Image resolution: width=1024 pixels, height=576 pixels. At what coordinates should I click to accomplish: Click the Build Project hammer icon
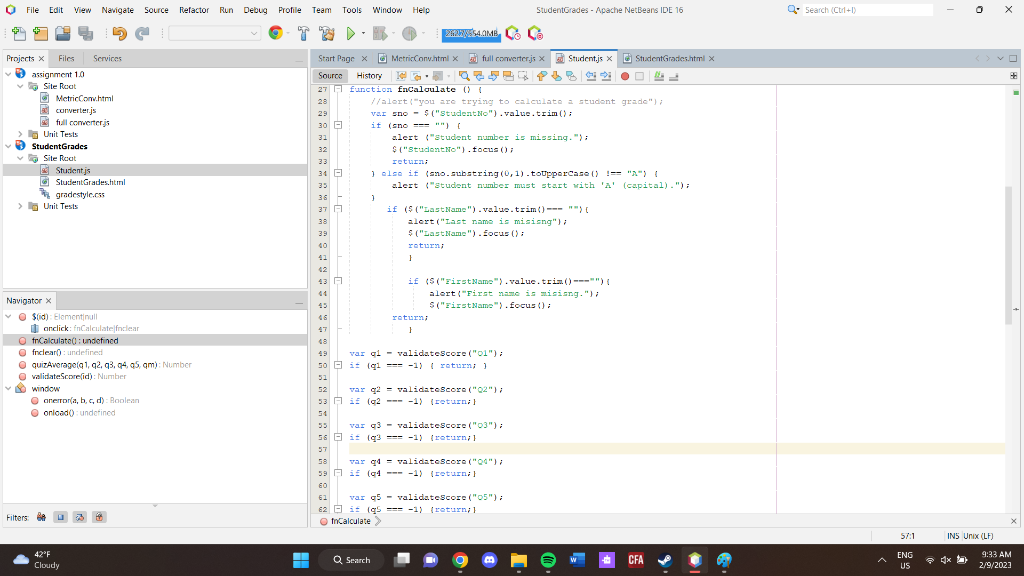coord(301,33)
